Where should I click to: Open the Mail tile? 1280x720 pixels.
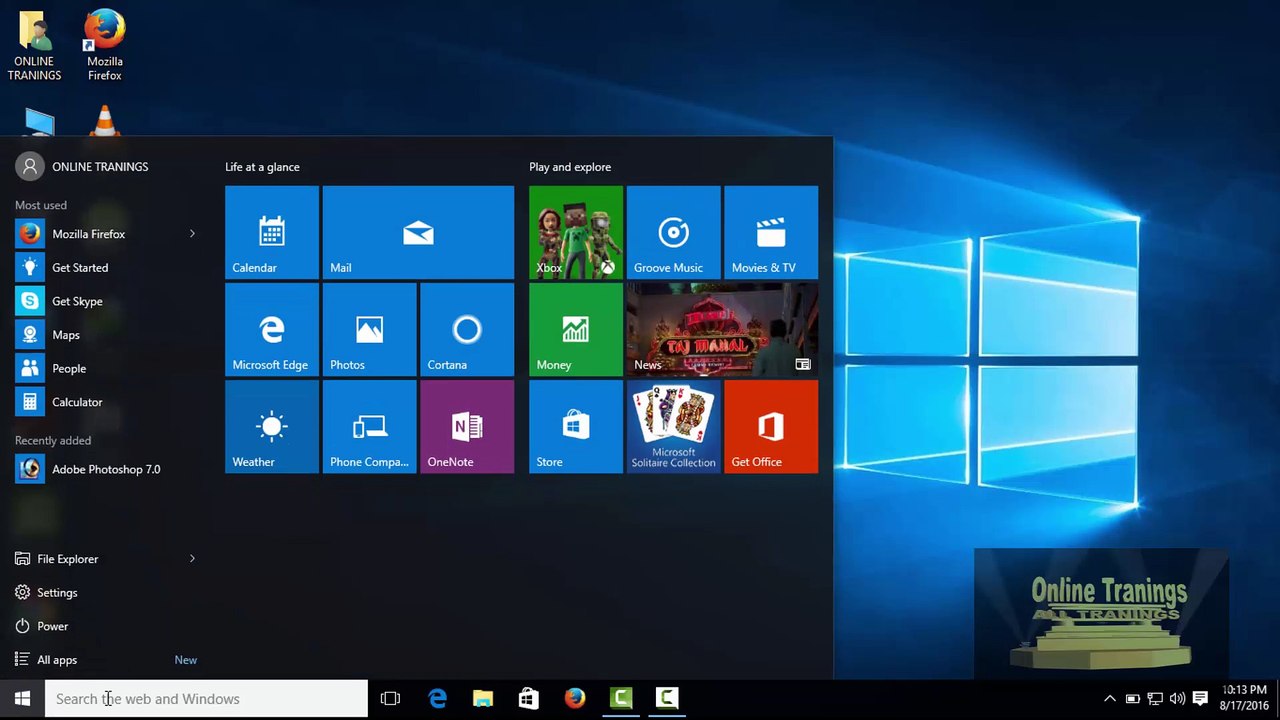point(418,232)
